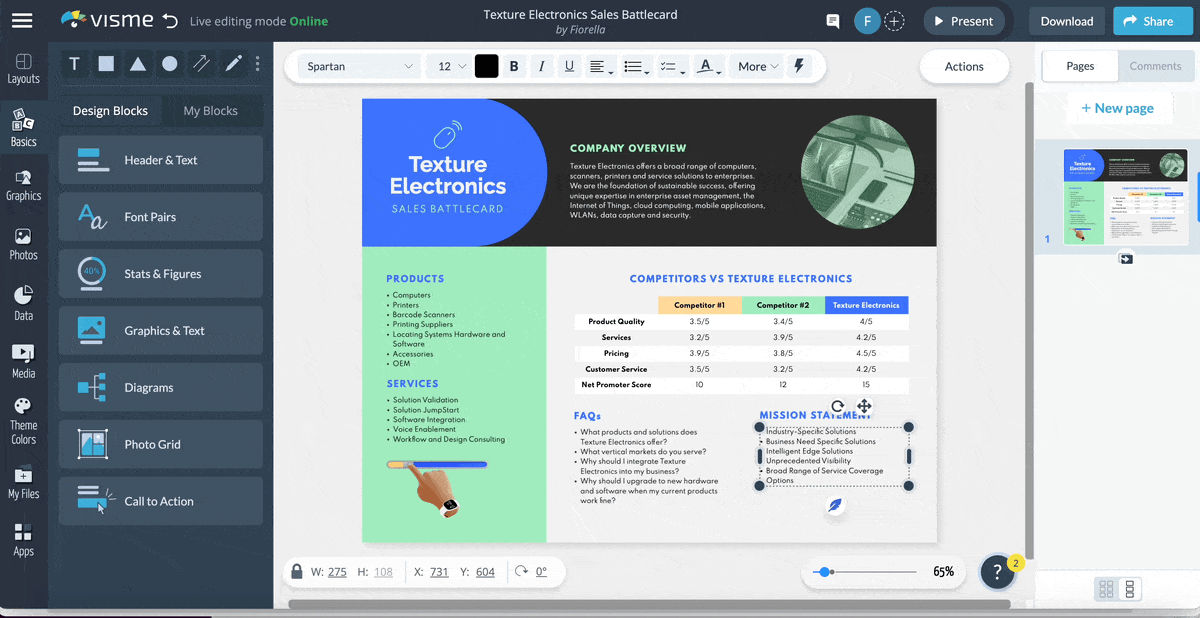The width and height of the screenshot is (1200, 618).
Task: Click the lightning bolt animation icon
Action: click(798, 66)
